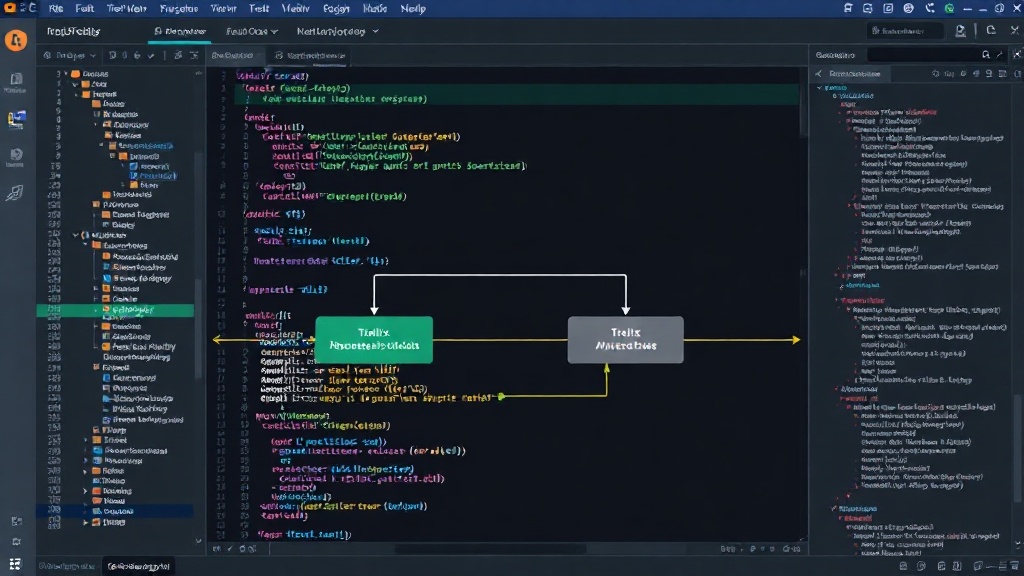This screenshot has width=1024, height=576.
Task: Click the grid icon at bottom-left corner
Action: coord(15,564)
